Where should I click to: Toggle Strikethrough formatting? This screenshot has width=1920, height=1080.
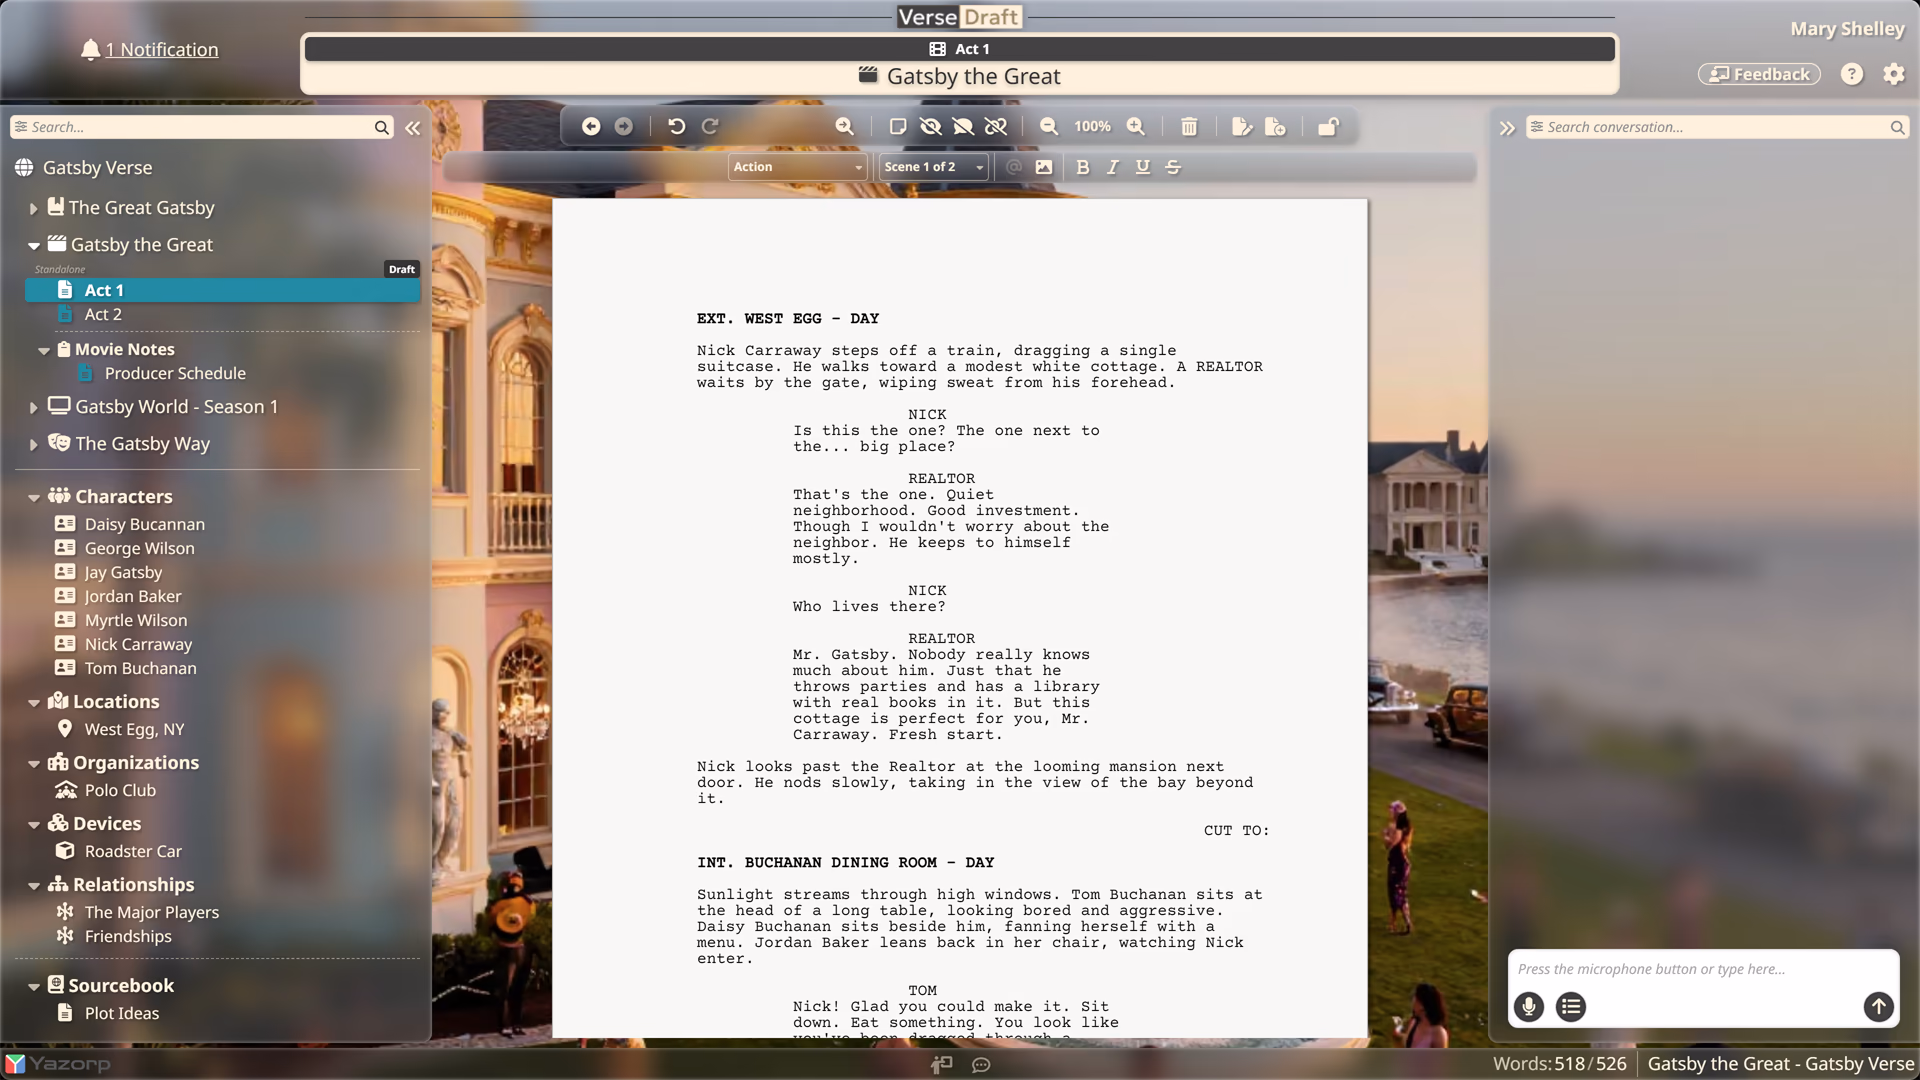click(x=1173, y=167)
